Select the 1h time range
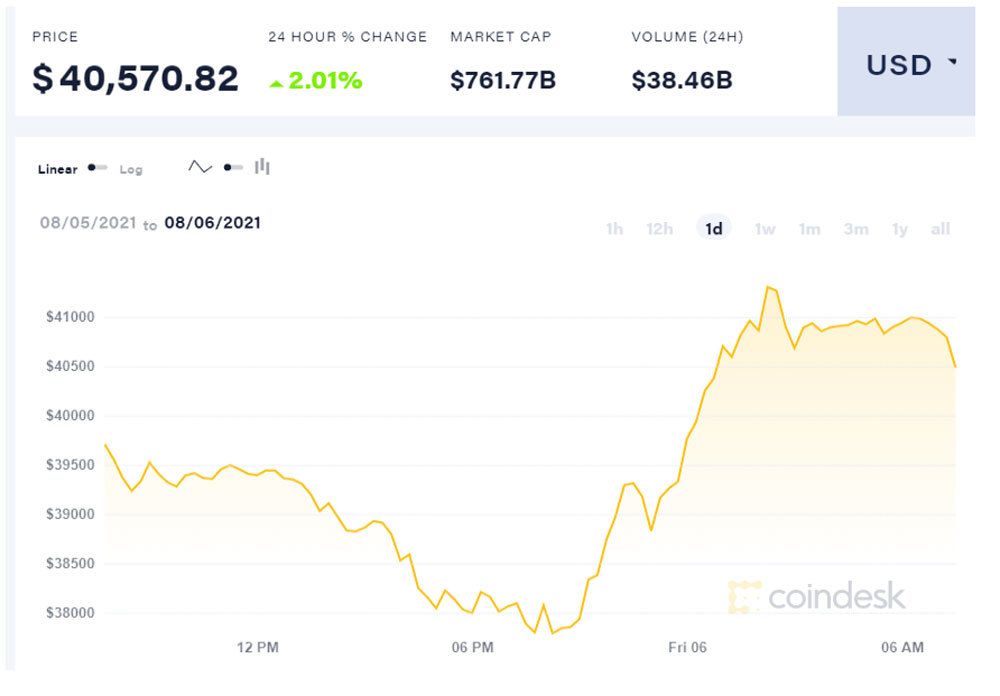 tap(614, 229)
